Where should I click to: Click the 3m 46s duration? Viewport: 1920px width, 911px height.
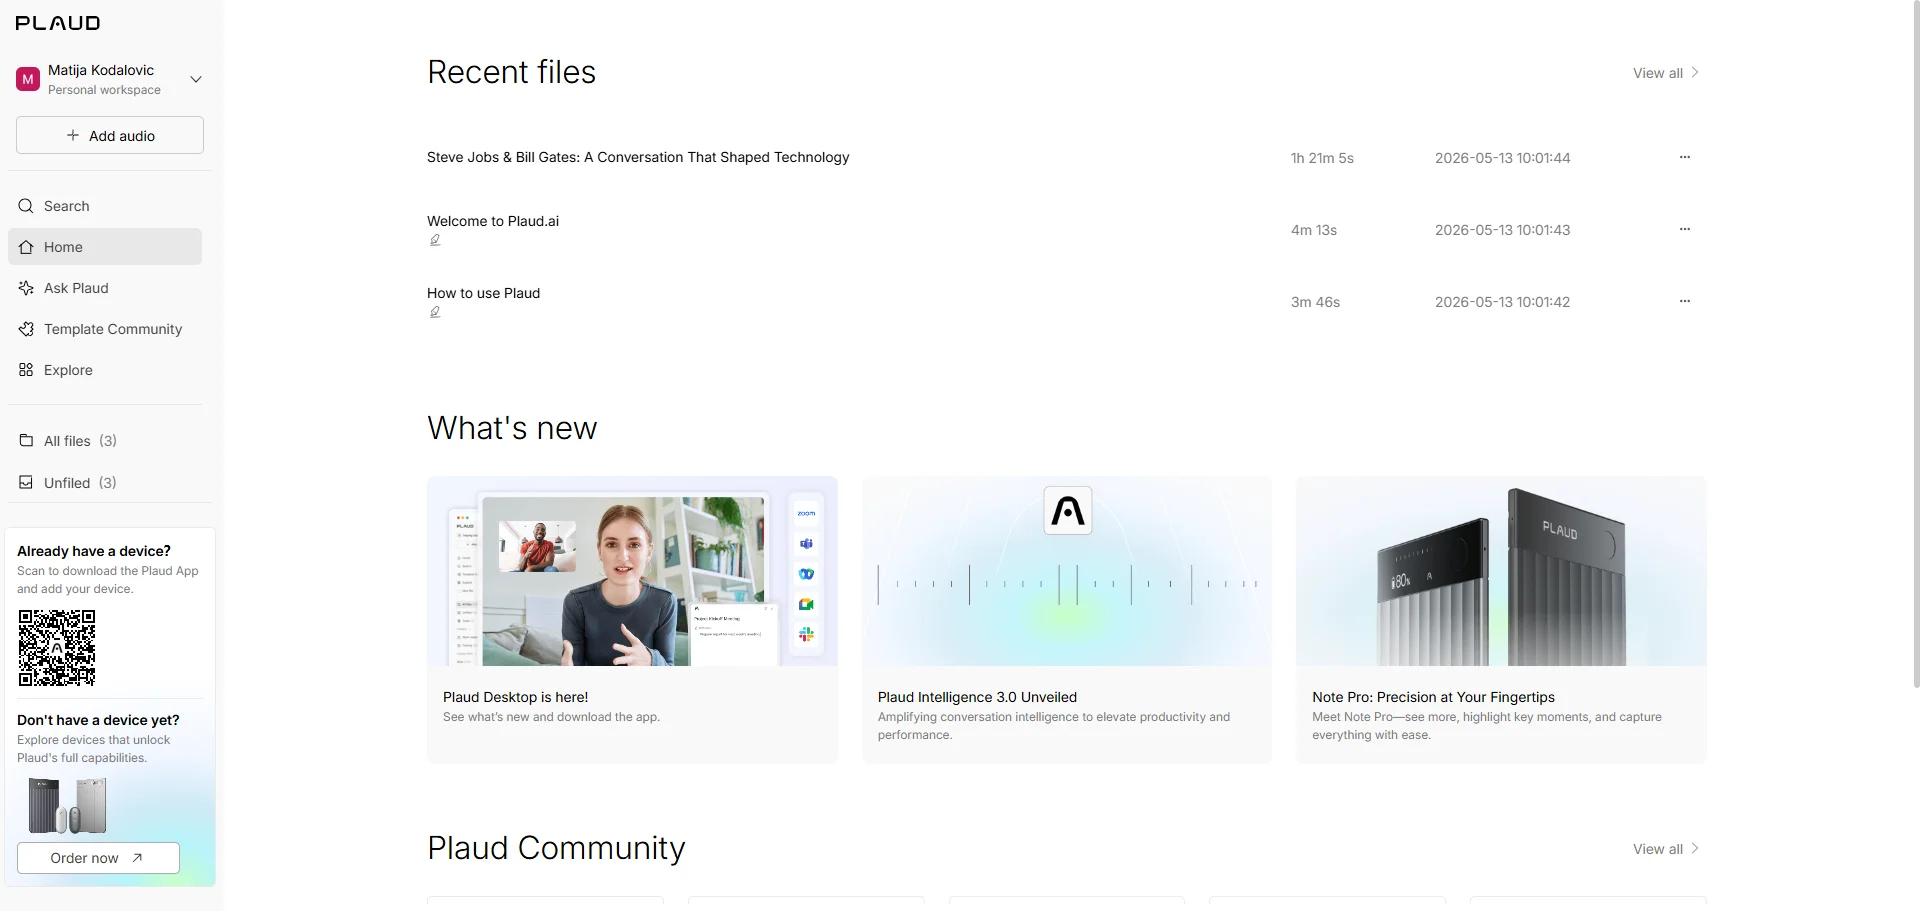[x=1315, y=302]
